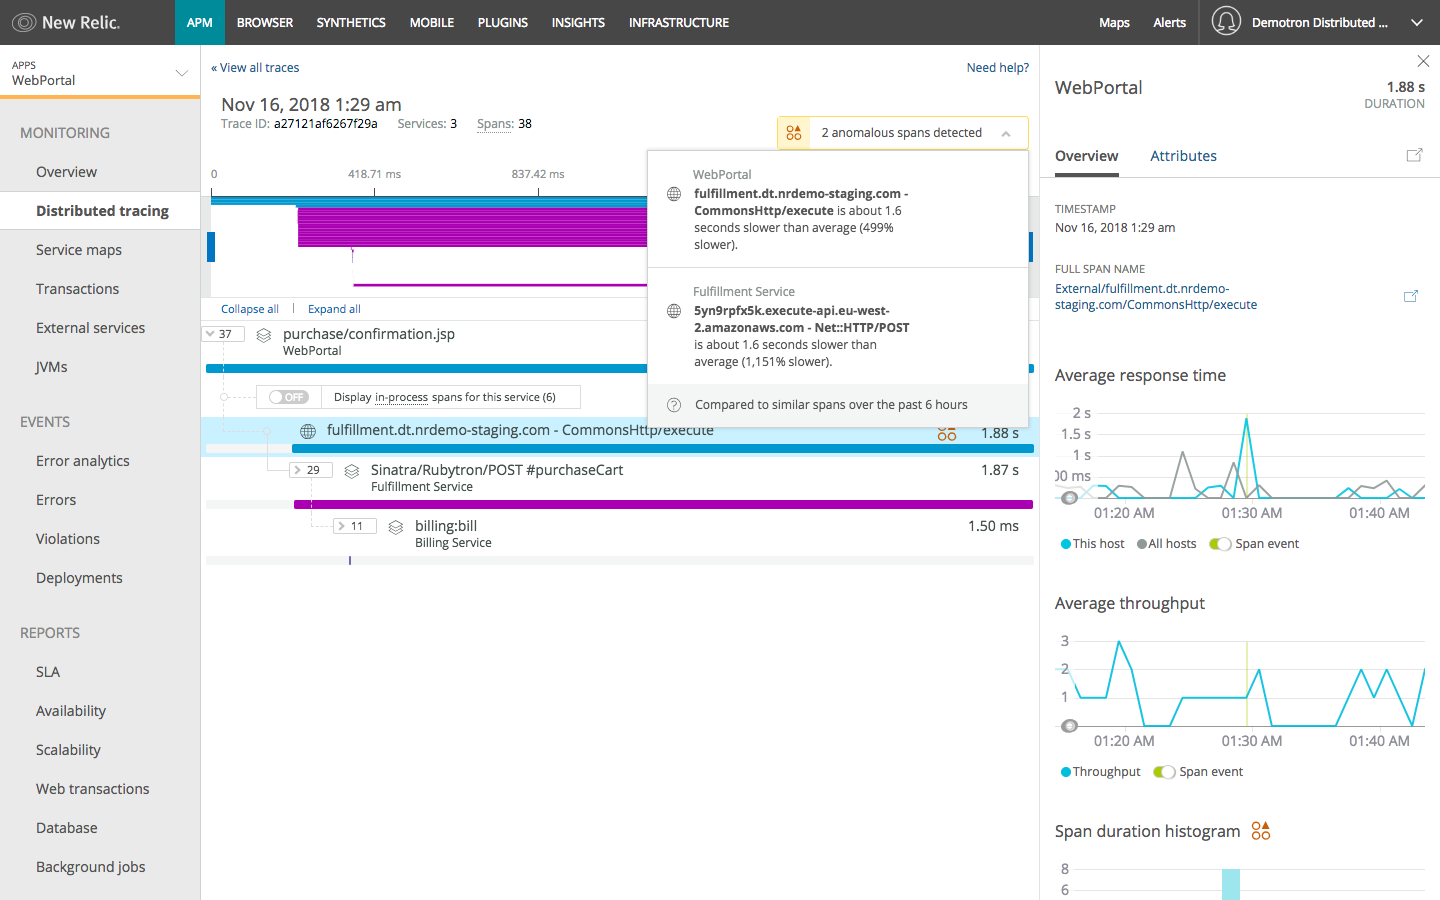
Task: Click layers icon next to billing:bill span
Action: (396, 527)
